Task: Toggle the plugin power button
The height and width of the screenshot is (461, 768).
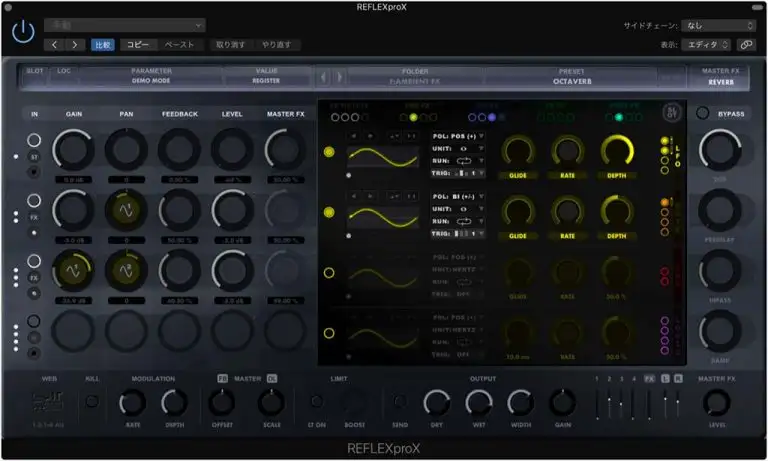Action: click(x=23, y=32)
